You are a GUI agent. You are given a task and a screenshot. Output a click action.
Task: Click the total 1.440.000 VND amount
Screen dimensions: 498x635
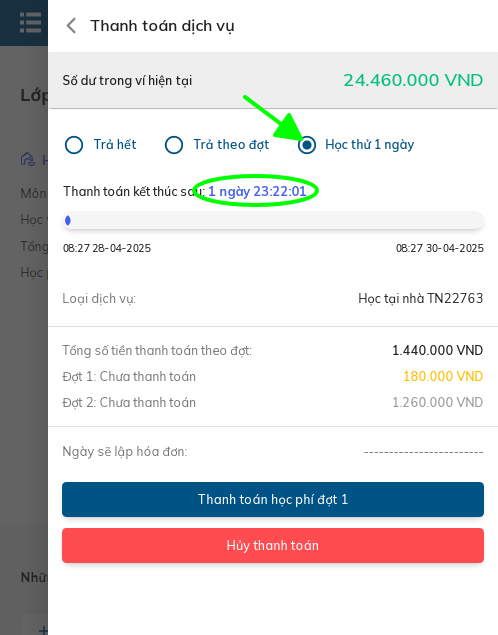point(437,350)
